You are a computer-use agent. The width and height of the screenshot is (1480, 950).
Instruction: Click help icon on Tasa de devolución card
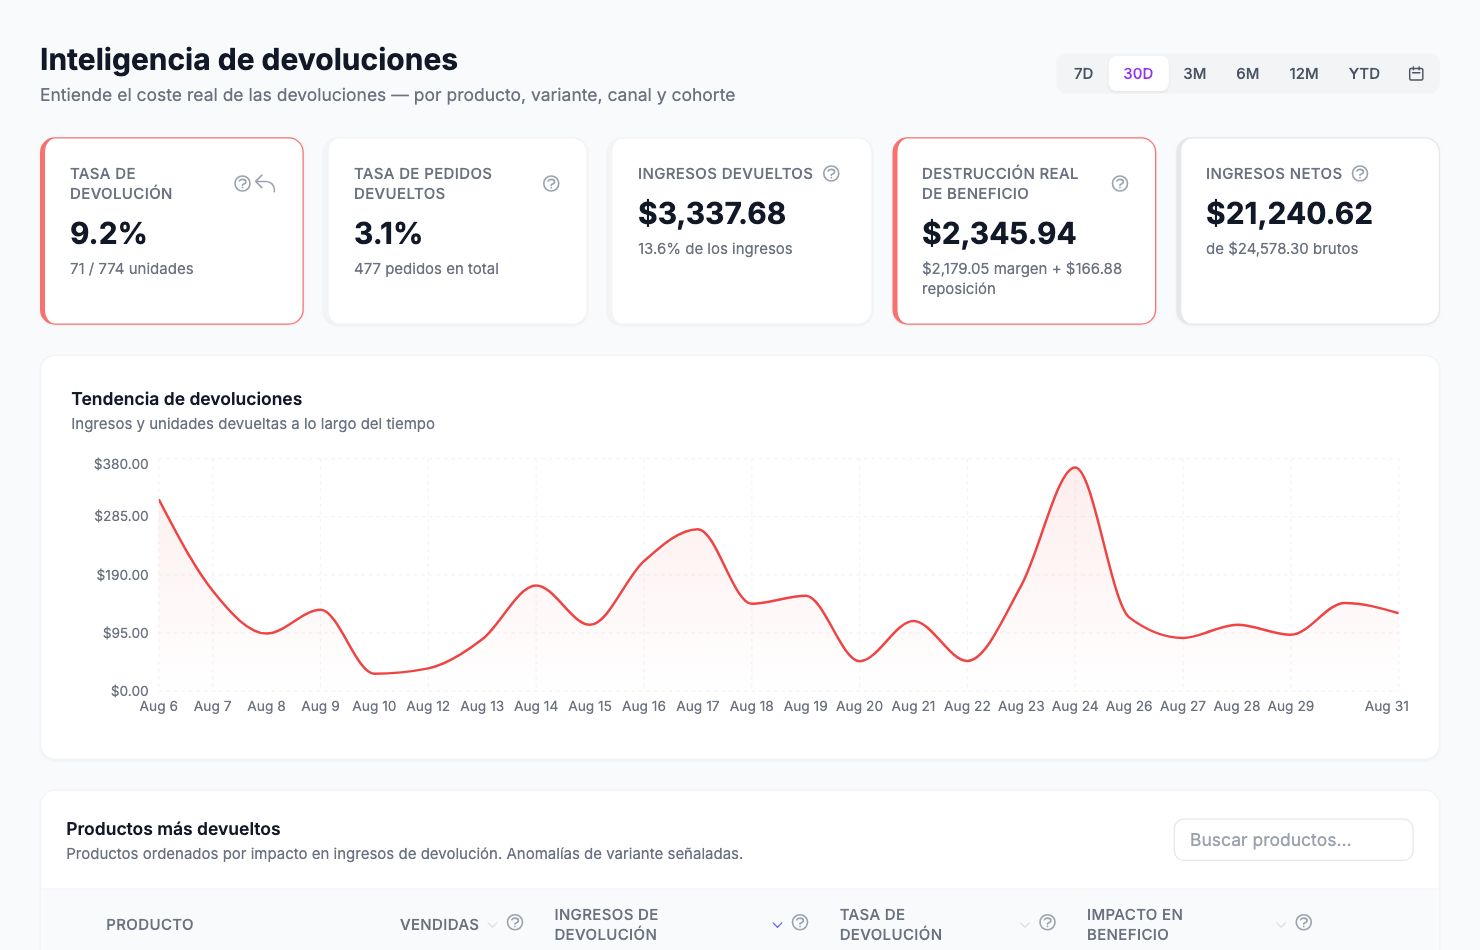point(242,183)
